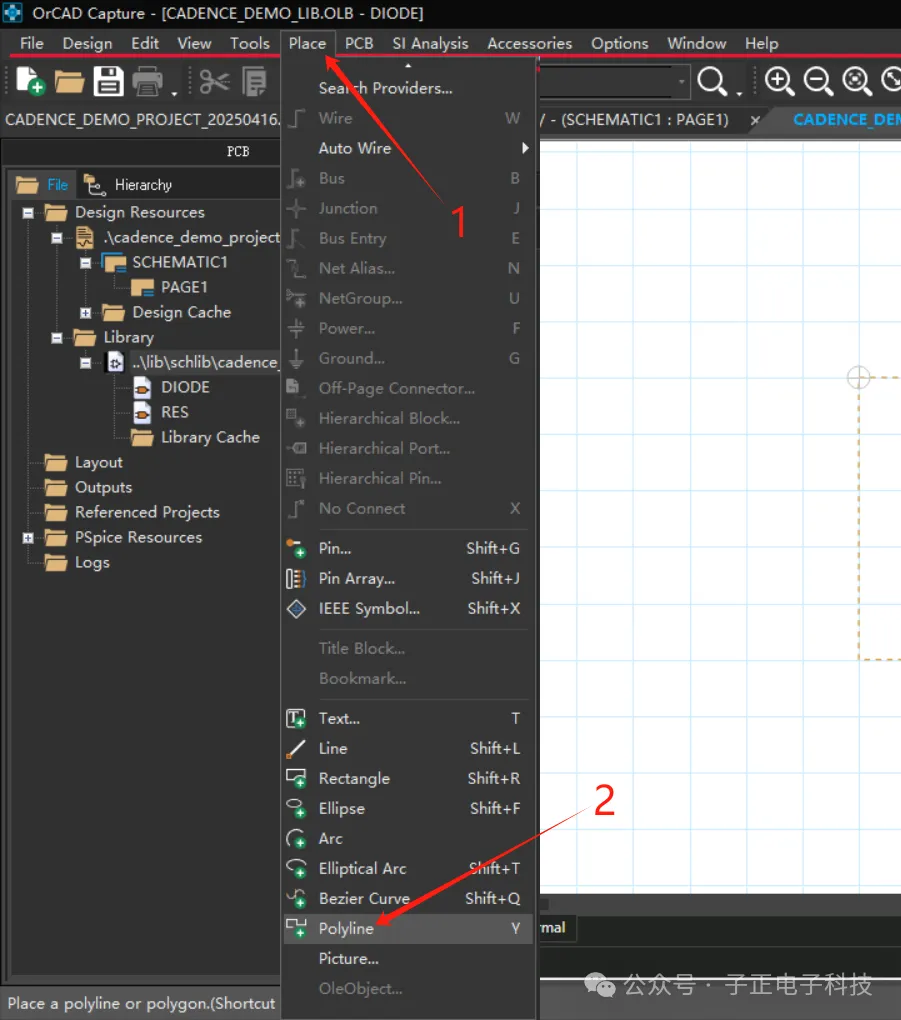The height and width of the screenshot is (1020, 901).
Task: Select PAGE1 in project tree
Action: [184, 288]
